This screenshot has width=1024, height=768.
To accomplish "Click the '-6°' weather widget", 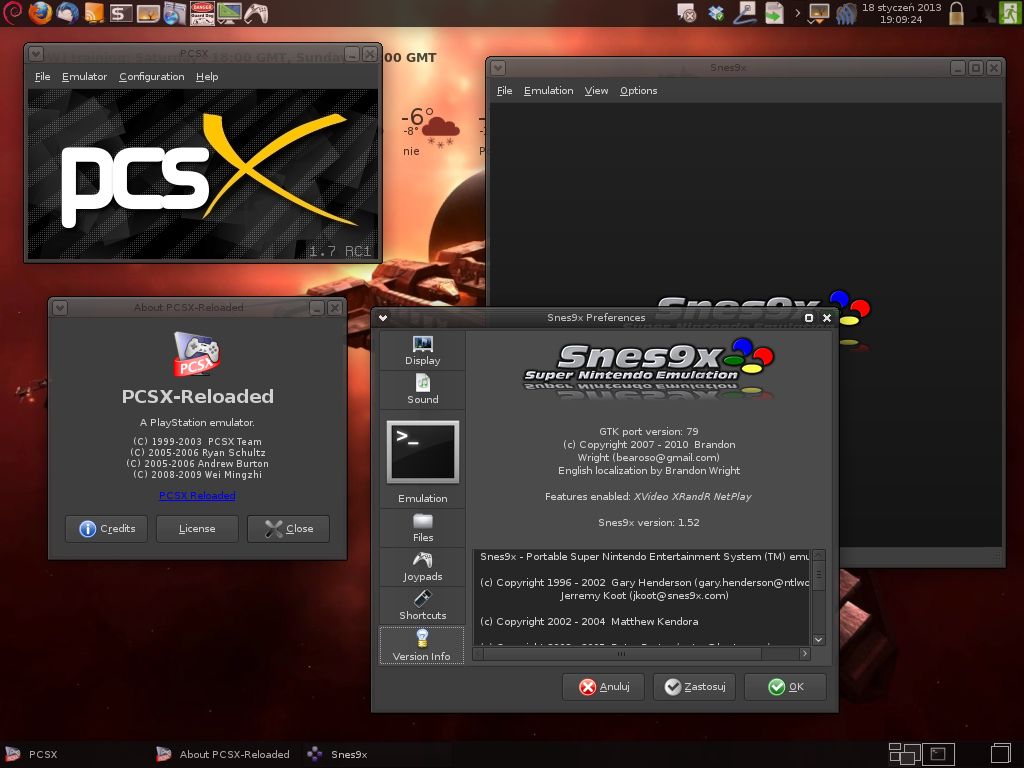I will [429, 131].
